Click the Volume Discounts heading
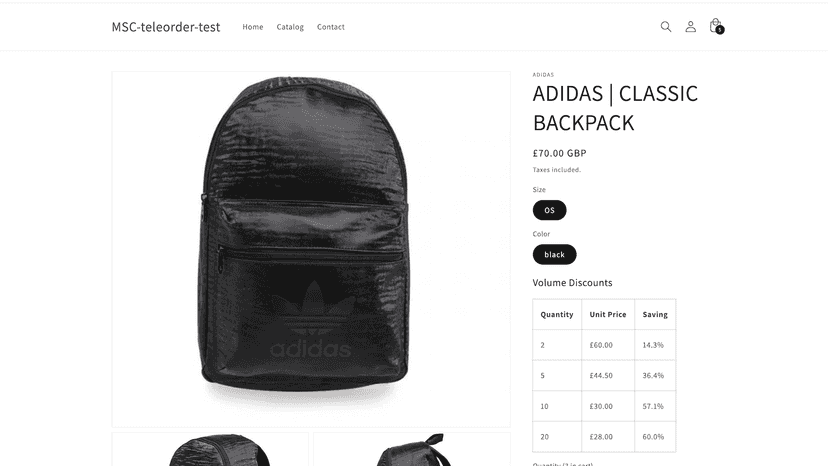Viewport: 828px width, 466px height. coord(572,283)
